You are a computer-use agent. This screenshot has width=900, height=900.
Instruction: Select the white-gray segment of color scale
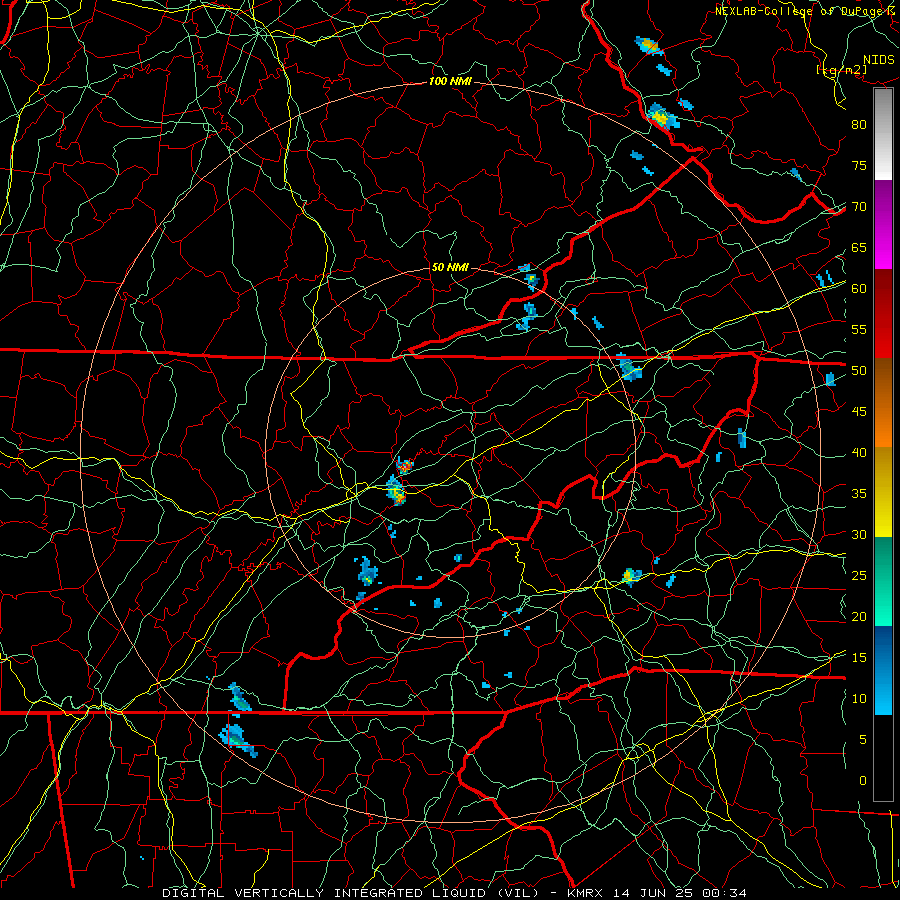coord(883,134)
